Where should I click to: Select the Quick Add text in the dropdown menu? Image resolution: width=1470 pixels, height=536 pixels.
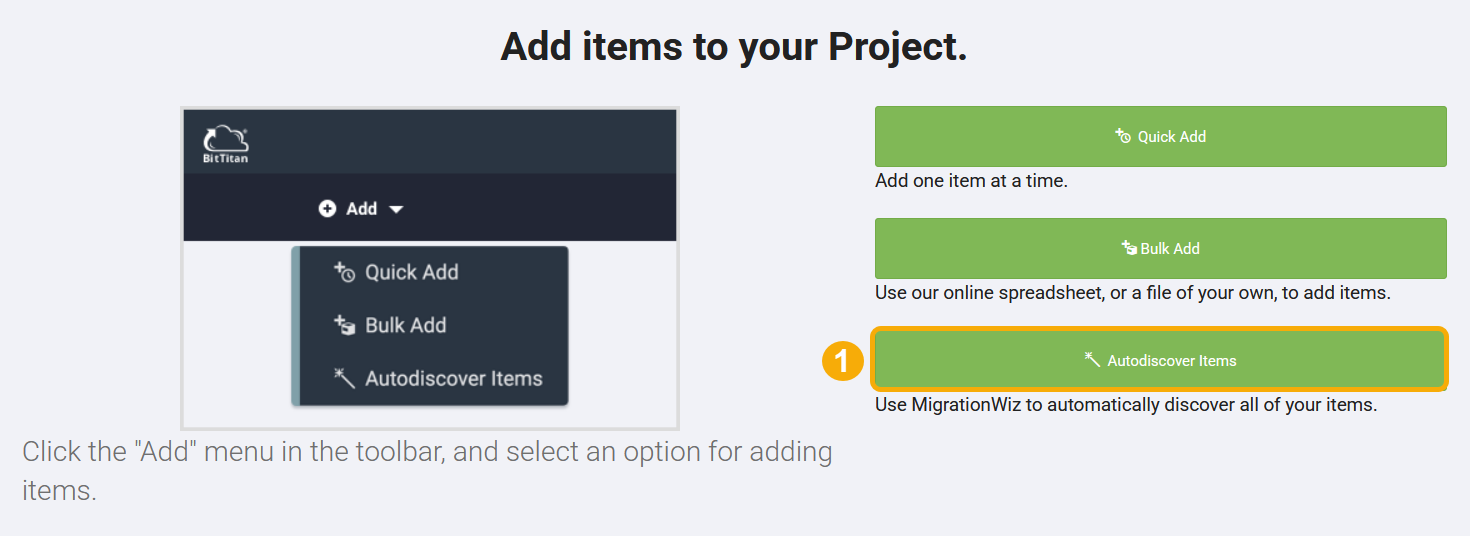412,272
